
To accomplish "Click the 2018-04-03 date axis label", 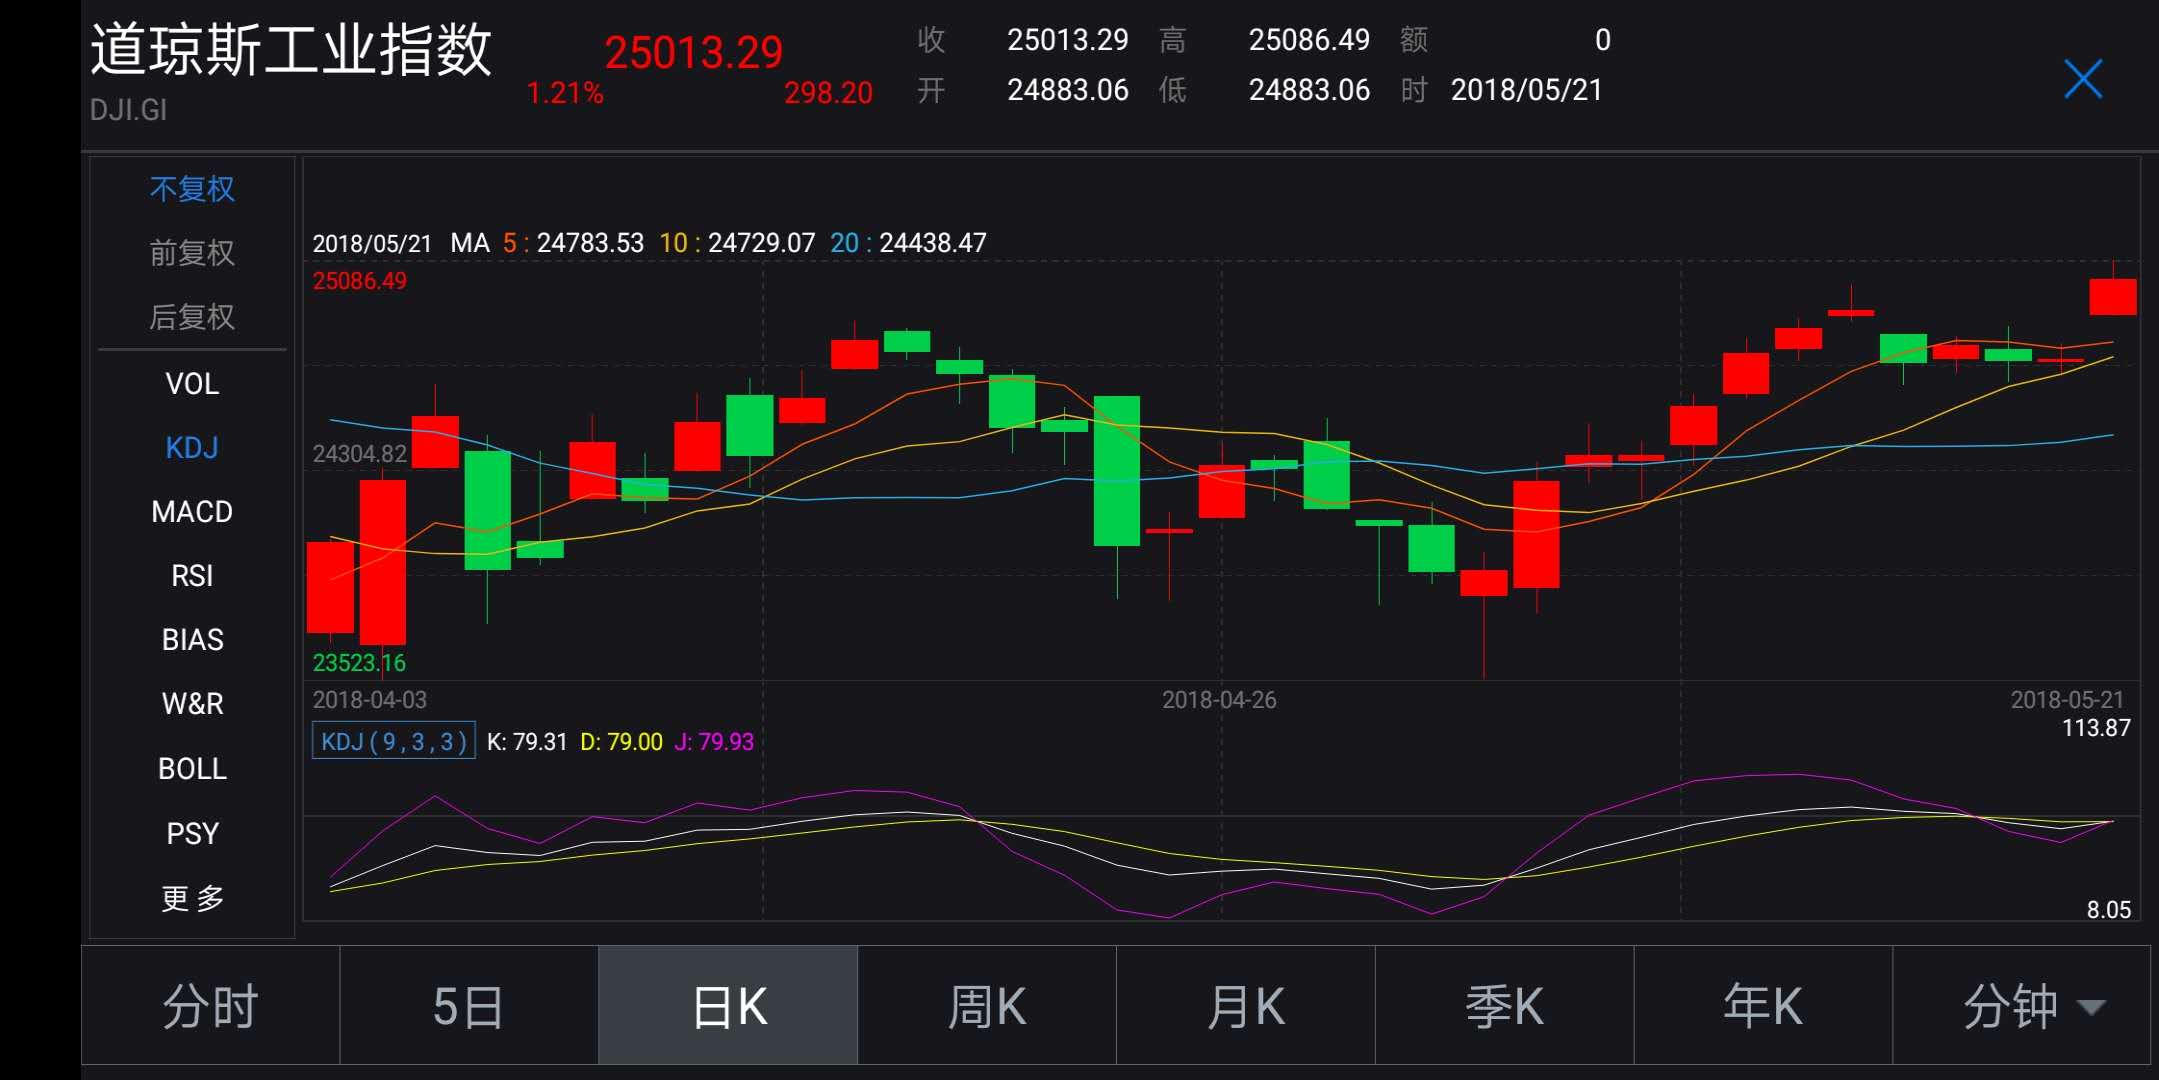I will coord(370,700).
